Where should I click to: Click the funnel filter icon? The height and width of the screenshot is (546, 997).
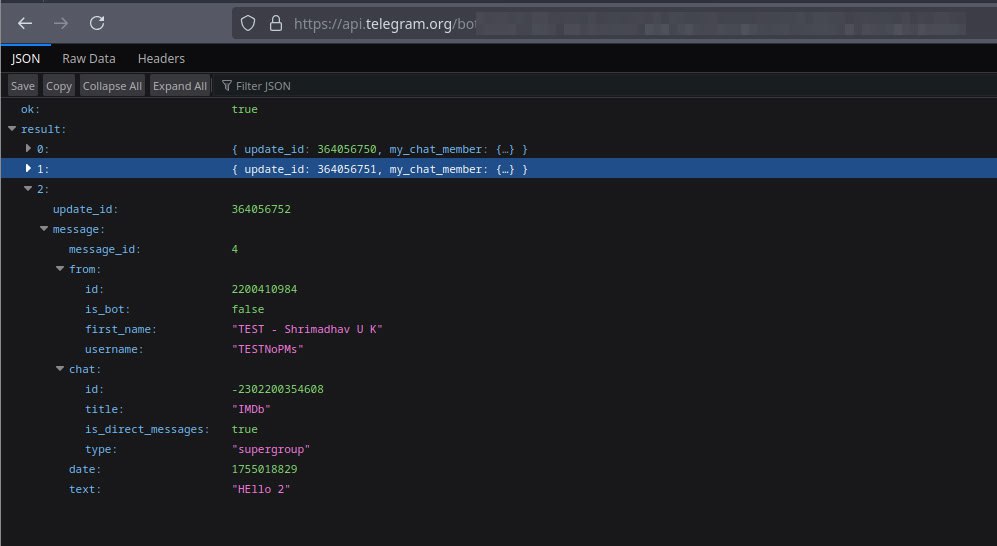(x=227, y=86)
